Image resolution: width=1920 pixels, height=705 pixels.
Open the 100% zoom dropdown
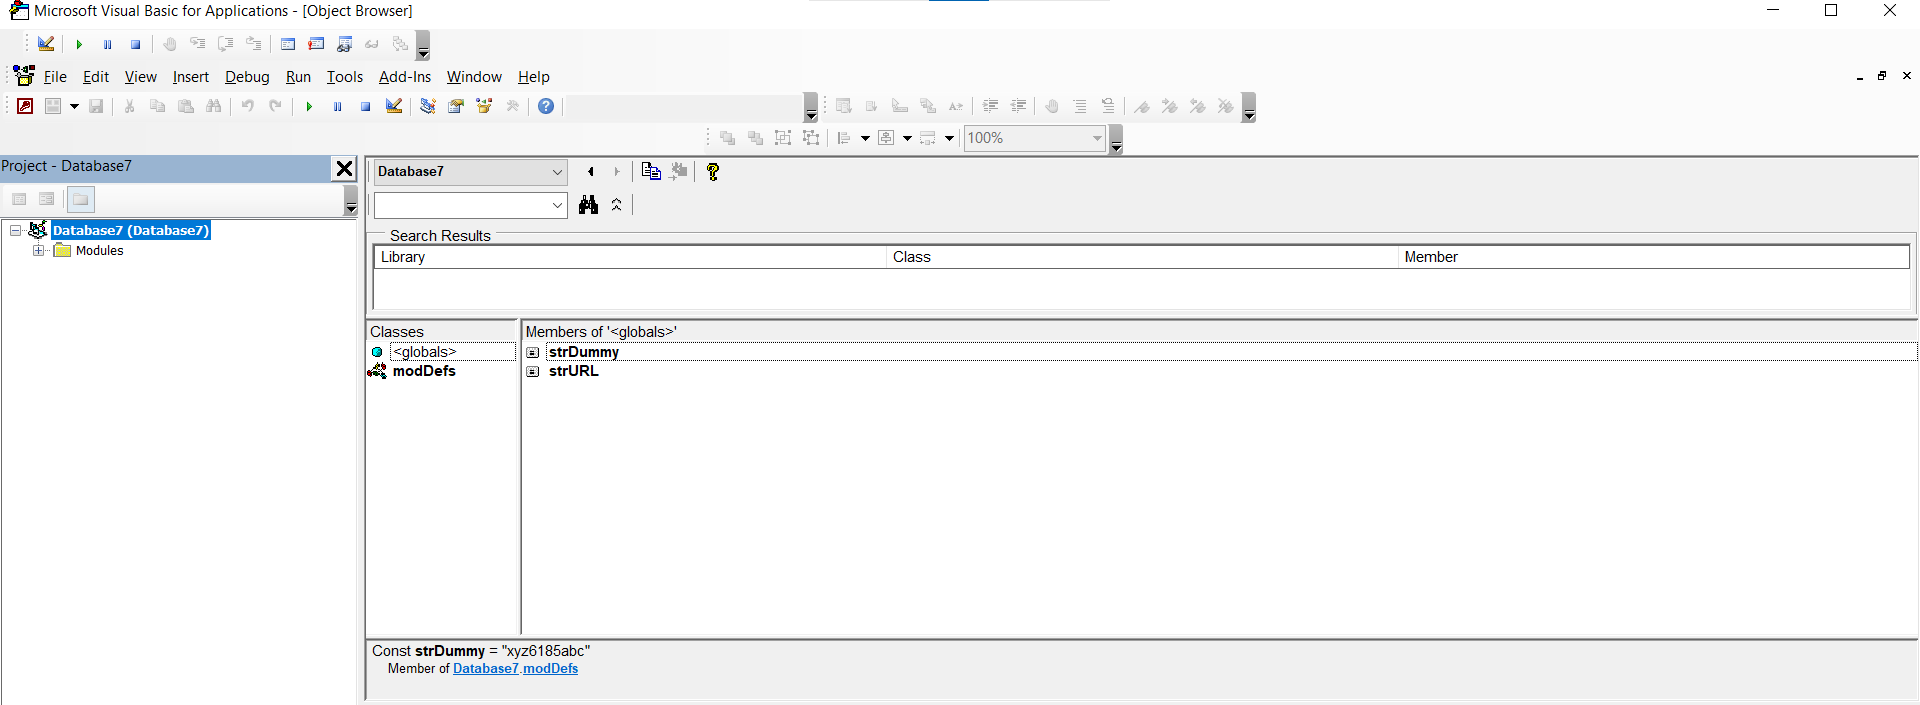[1097, 138]
